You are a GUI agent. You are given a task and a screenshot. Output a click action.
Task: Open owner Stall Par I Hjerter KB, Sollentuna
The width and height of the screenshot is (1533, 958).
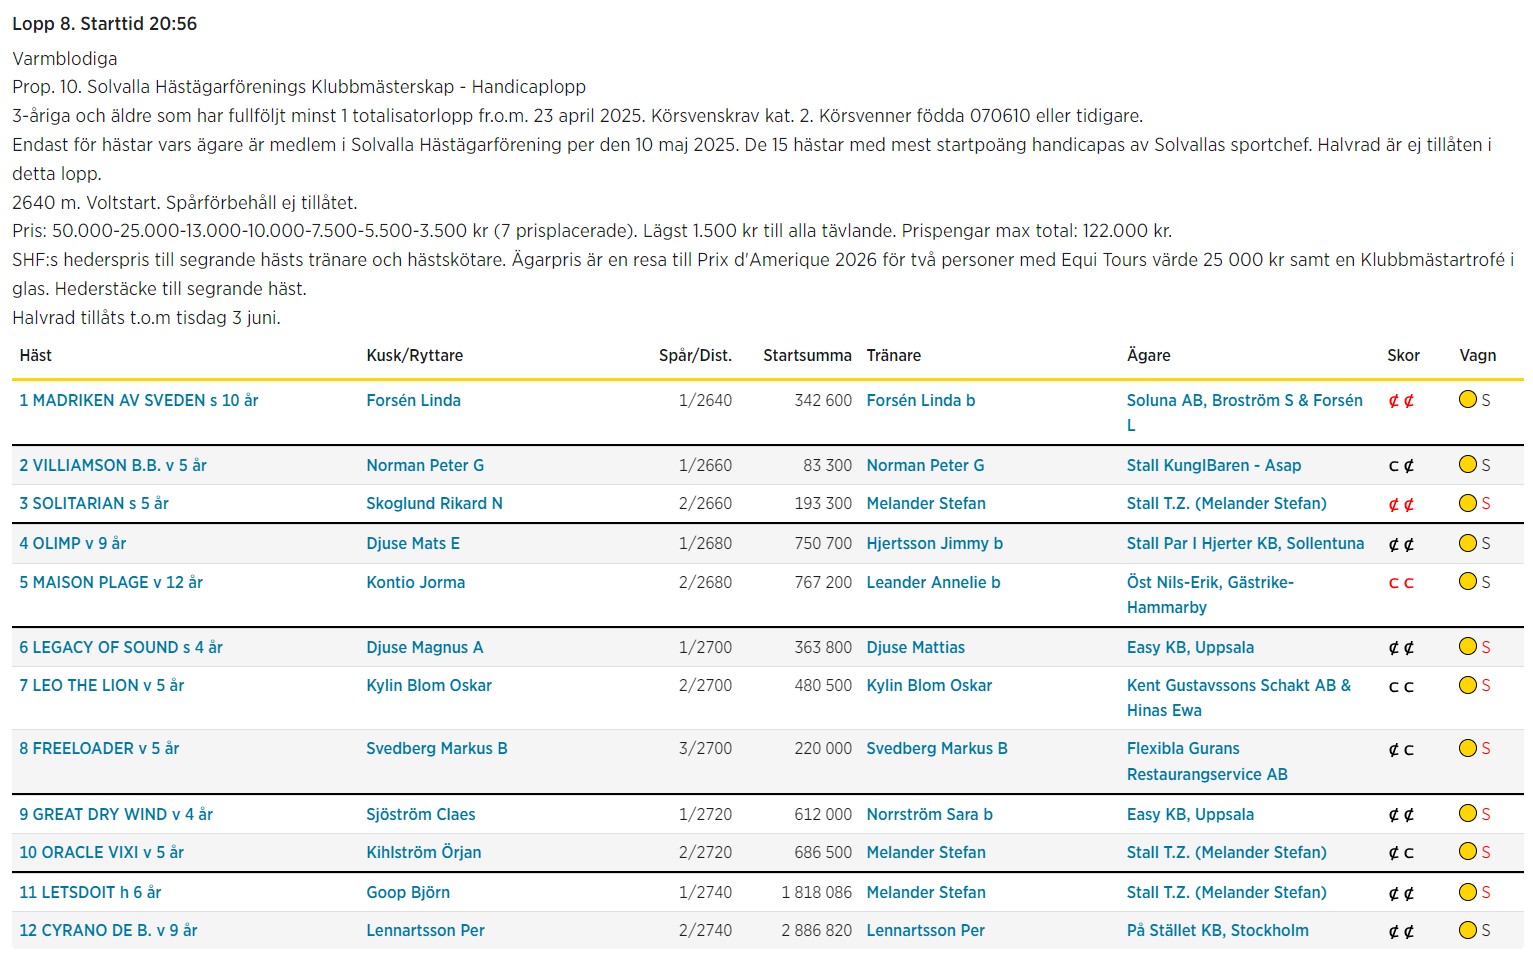(1245, 543)
